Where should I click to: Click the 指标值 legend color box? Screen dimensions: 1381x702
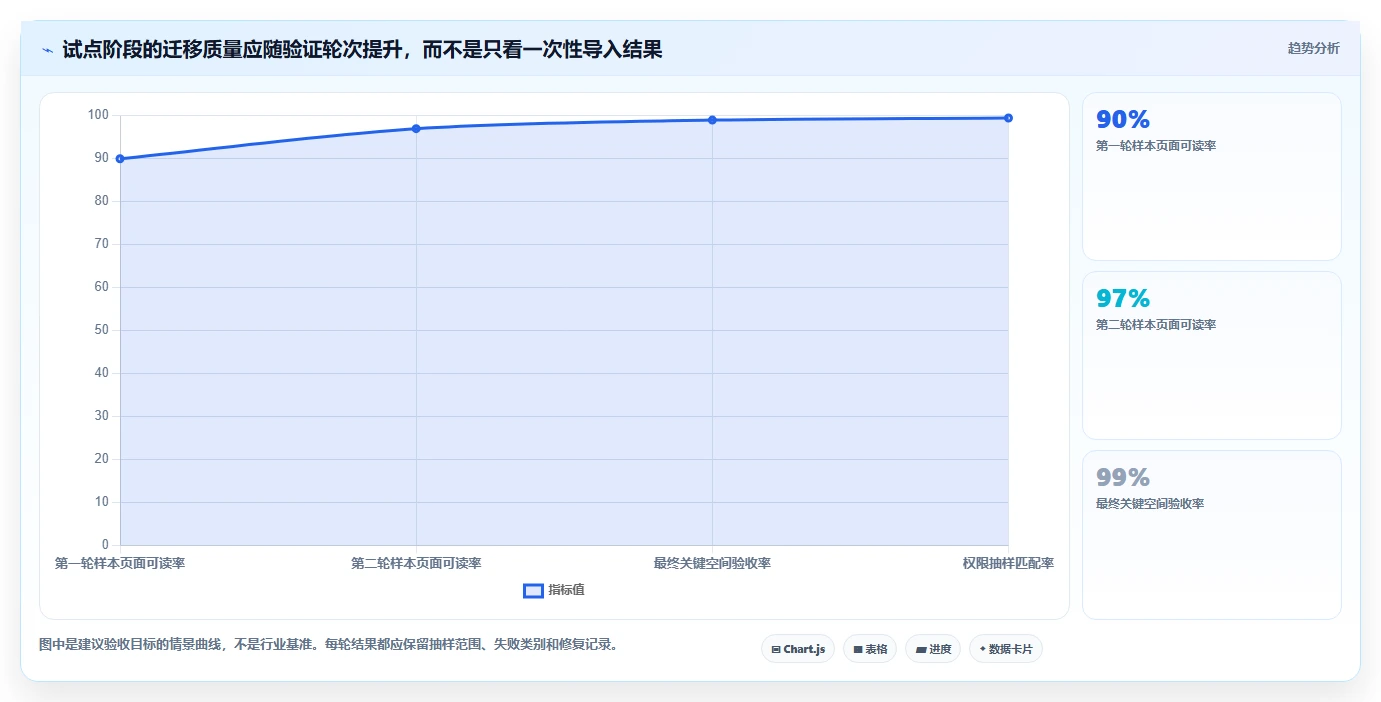533,590
